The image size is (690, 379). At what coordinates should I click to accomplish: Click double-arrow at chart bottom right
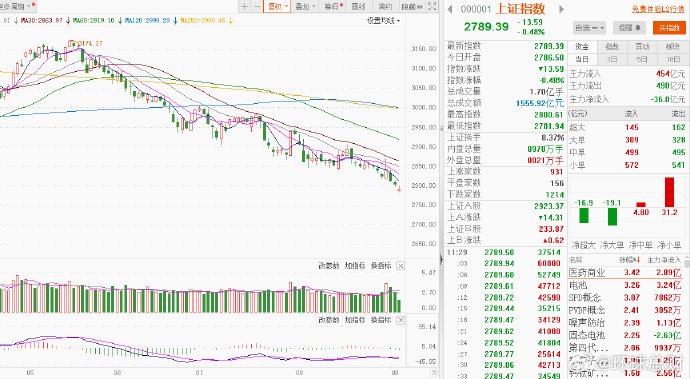click(x=433, y=372)
